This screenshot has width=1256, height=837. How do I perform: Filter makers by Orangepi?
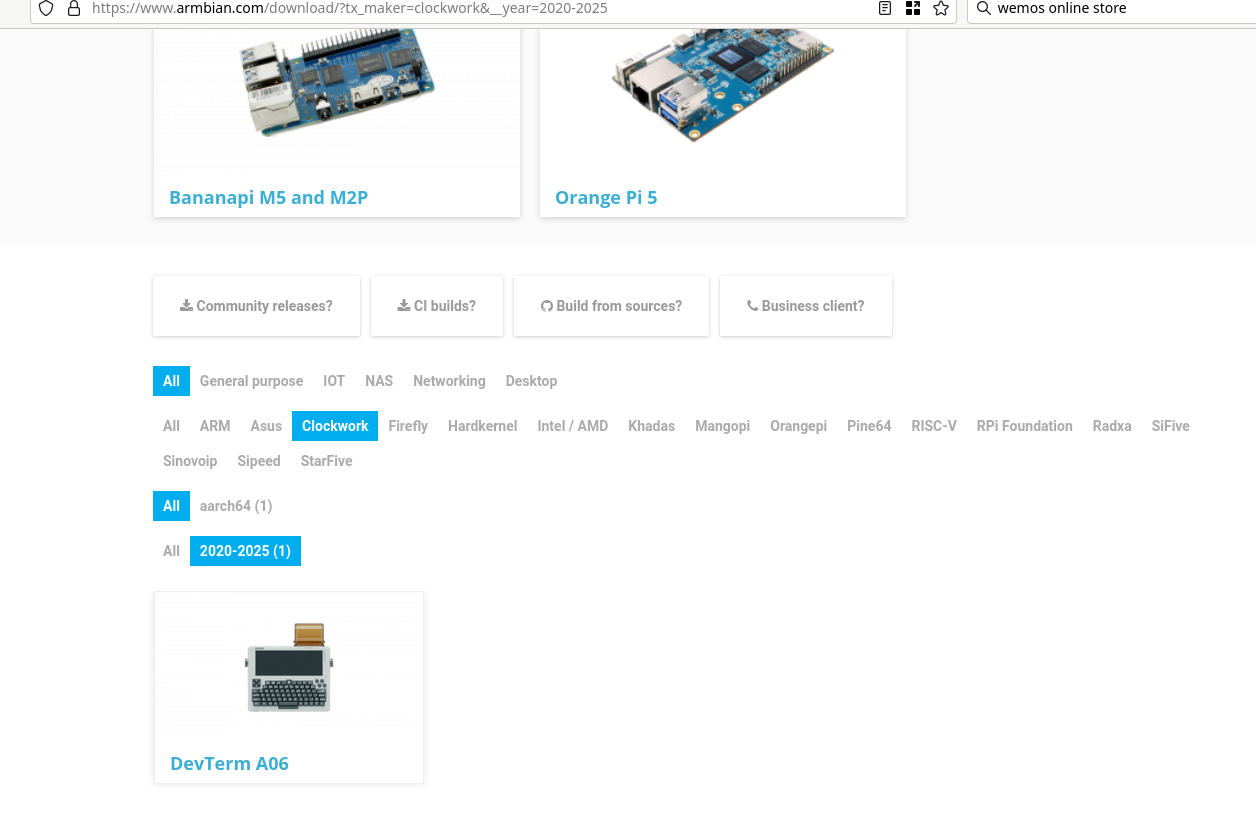pos(798,426)
